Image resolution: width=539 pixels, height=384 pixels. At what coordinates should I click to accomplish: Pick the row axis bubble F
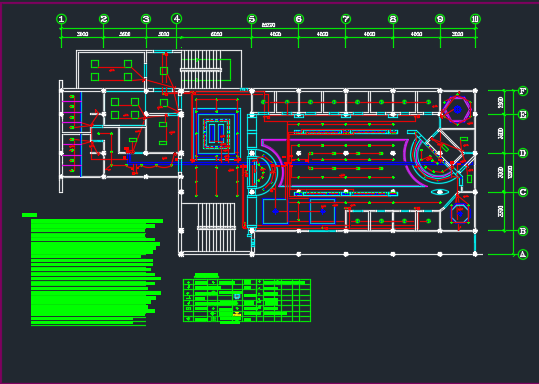pyautogui.click(x=523, y=91)
